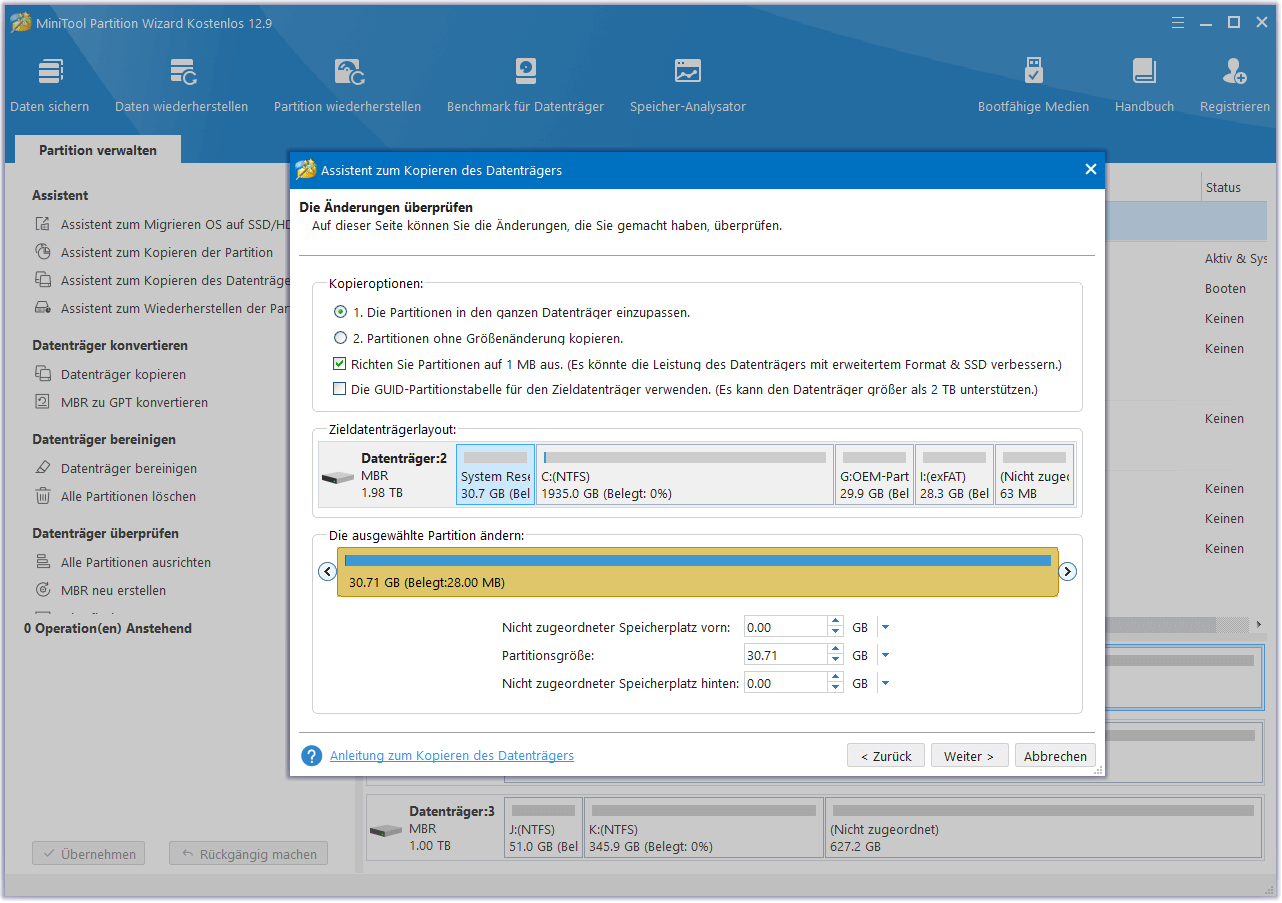Select K:(NTFS) 345.9 GB partition
Image resolution: width=1282 pixels, height=903 pixels.
pyautogui.click(x=704, y=828)
